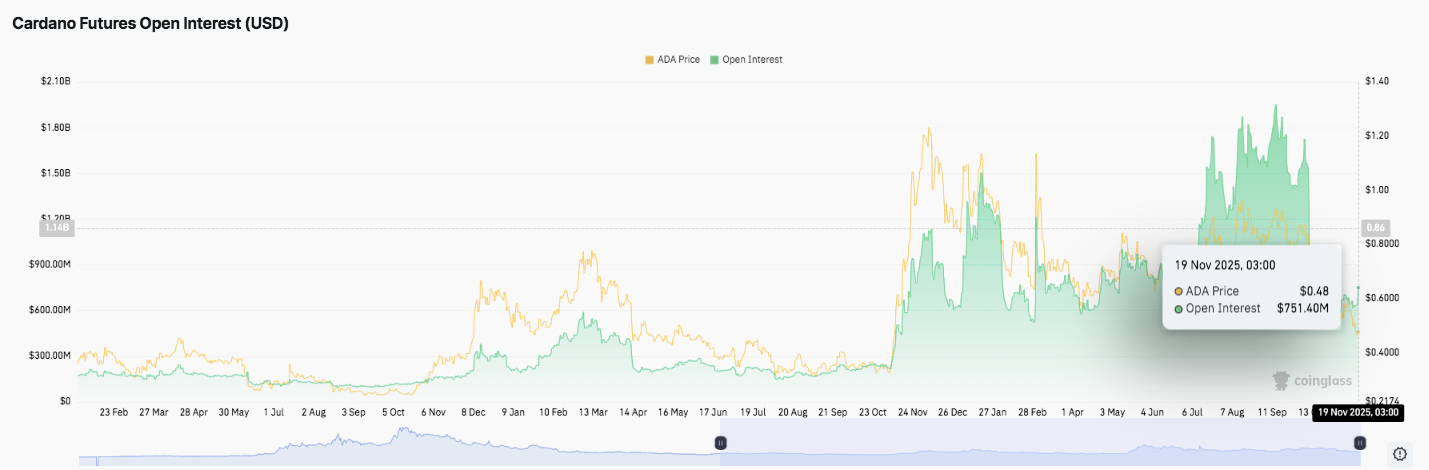Click the black 19 Nov 2025 x-axis marker
1429x470 pixels.
tap(1356, 412)
